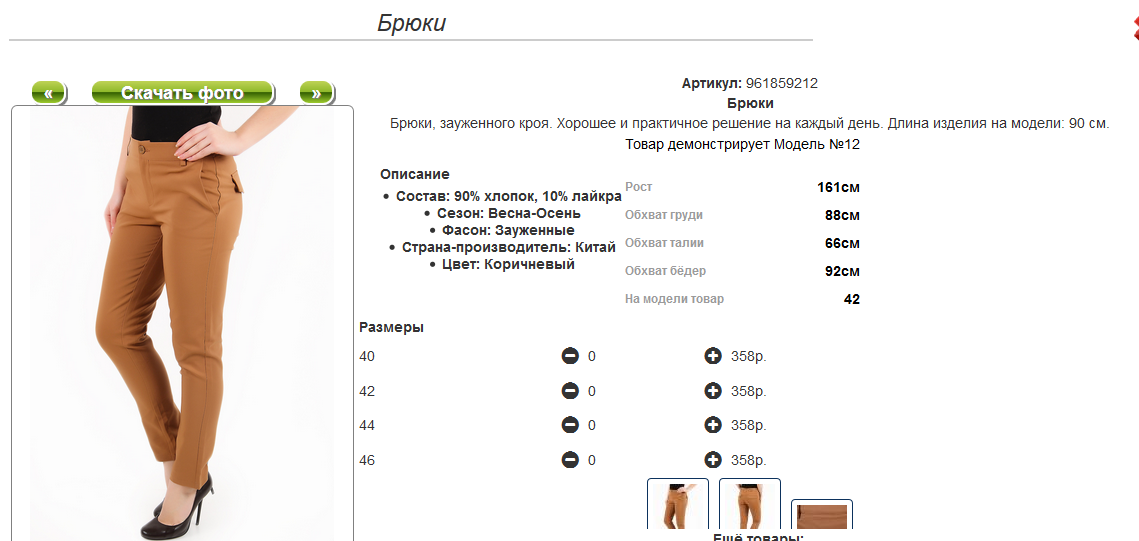Click the product description starting Брюки, зауженного кроя
The height and width of the screenshot is (541, 1139).
click(750, 123)
